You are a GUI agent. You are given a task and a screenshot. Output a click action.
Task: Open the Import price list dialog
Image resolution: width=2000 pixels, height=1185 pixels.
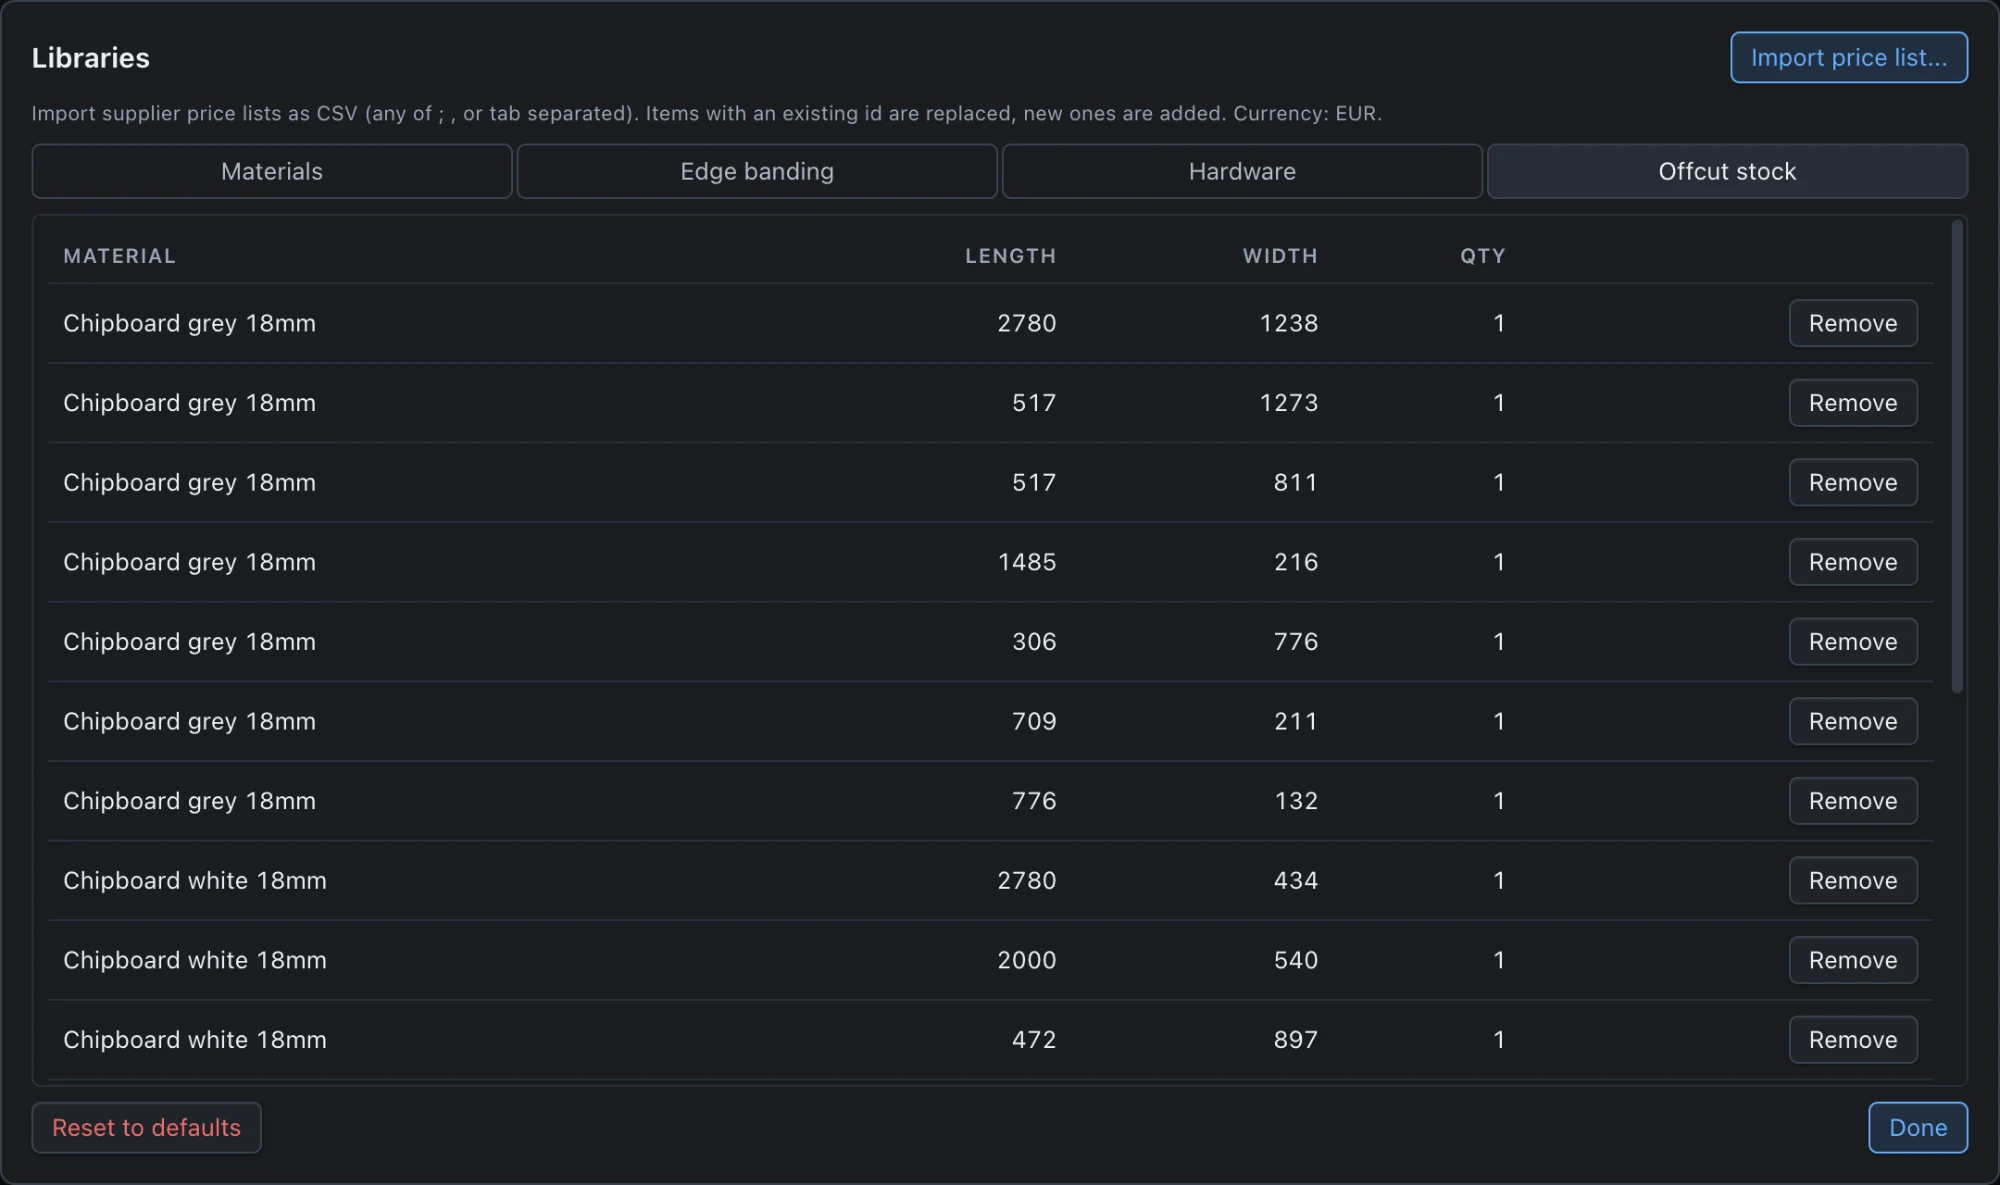pos(1848,58)
